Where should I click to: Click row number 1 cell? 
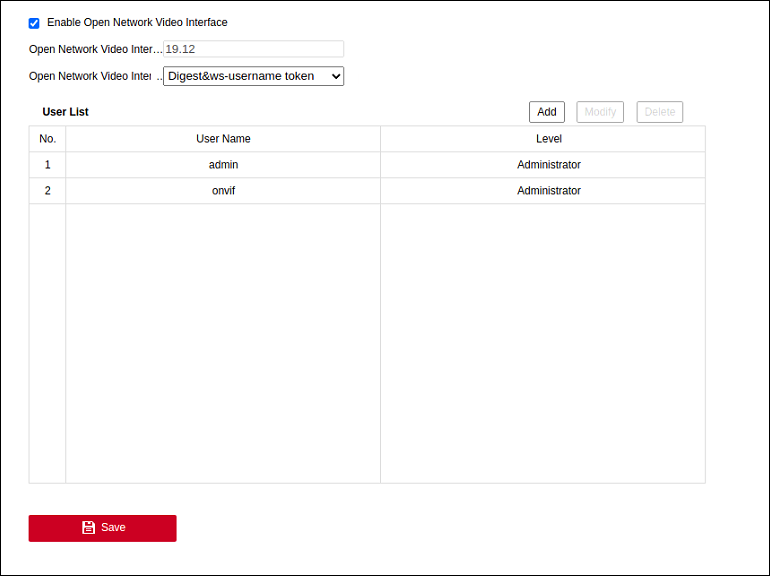click(47, 165)
